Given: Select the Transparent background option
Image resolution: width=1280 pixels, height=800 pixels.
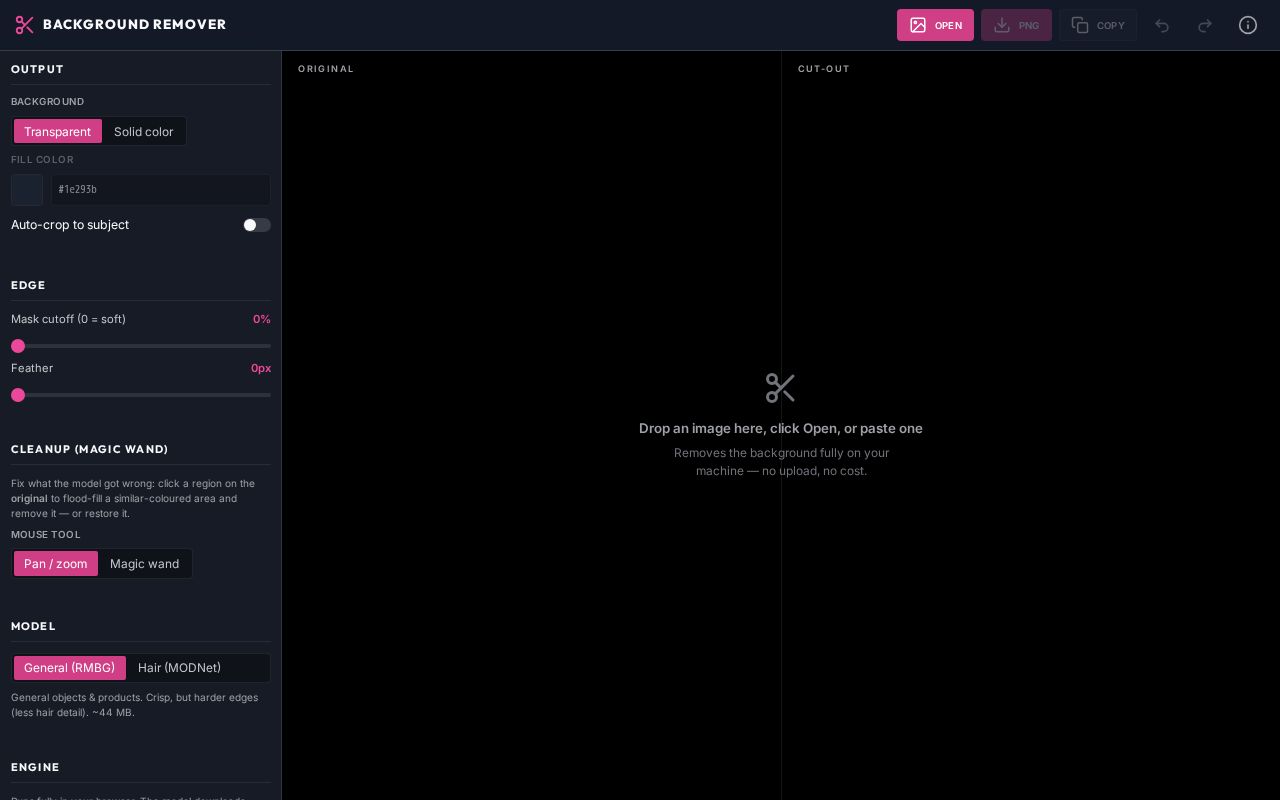Looking at the screenshot, I should click(58, 131).
